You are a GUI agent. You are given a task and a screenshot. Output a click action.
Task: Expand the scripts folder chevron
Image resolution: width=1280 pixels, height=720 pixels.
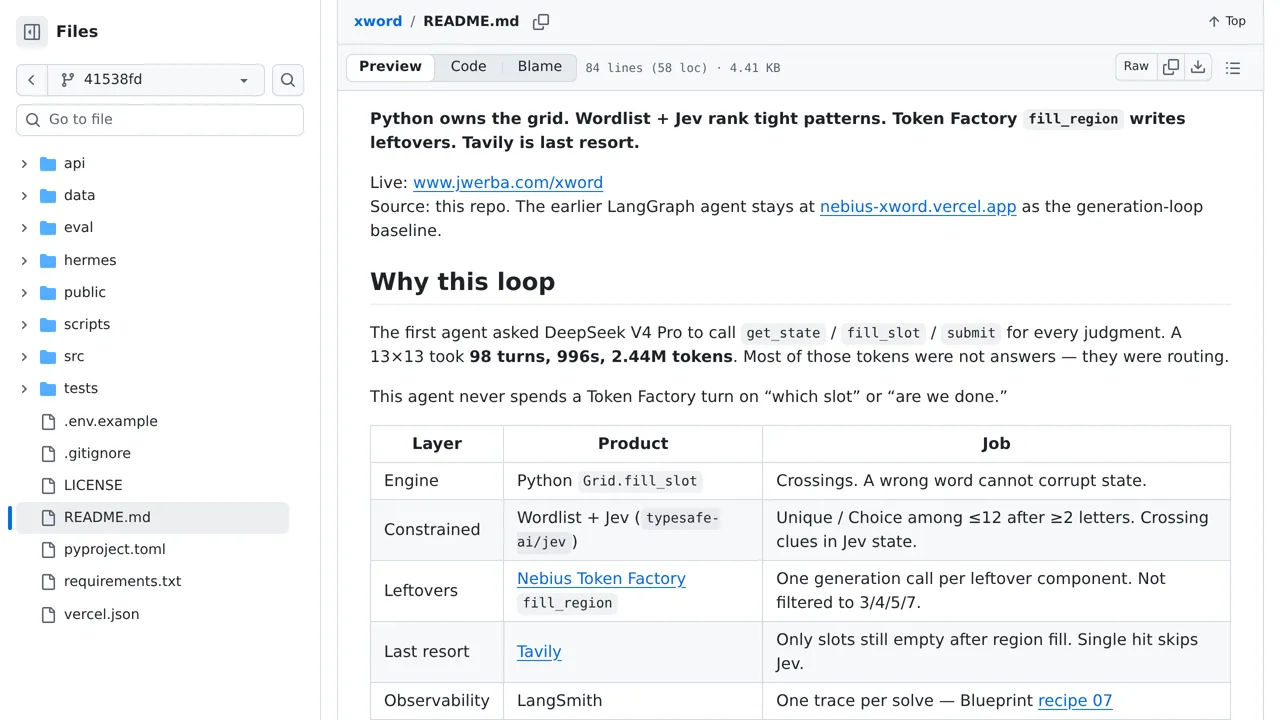click(24, 324)
